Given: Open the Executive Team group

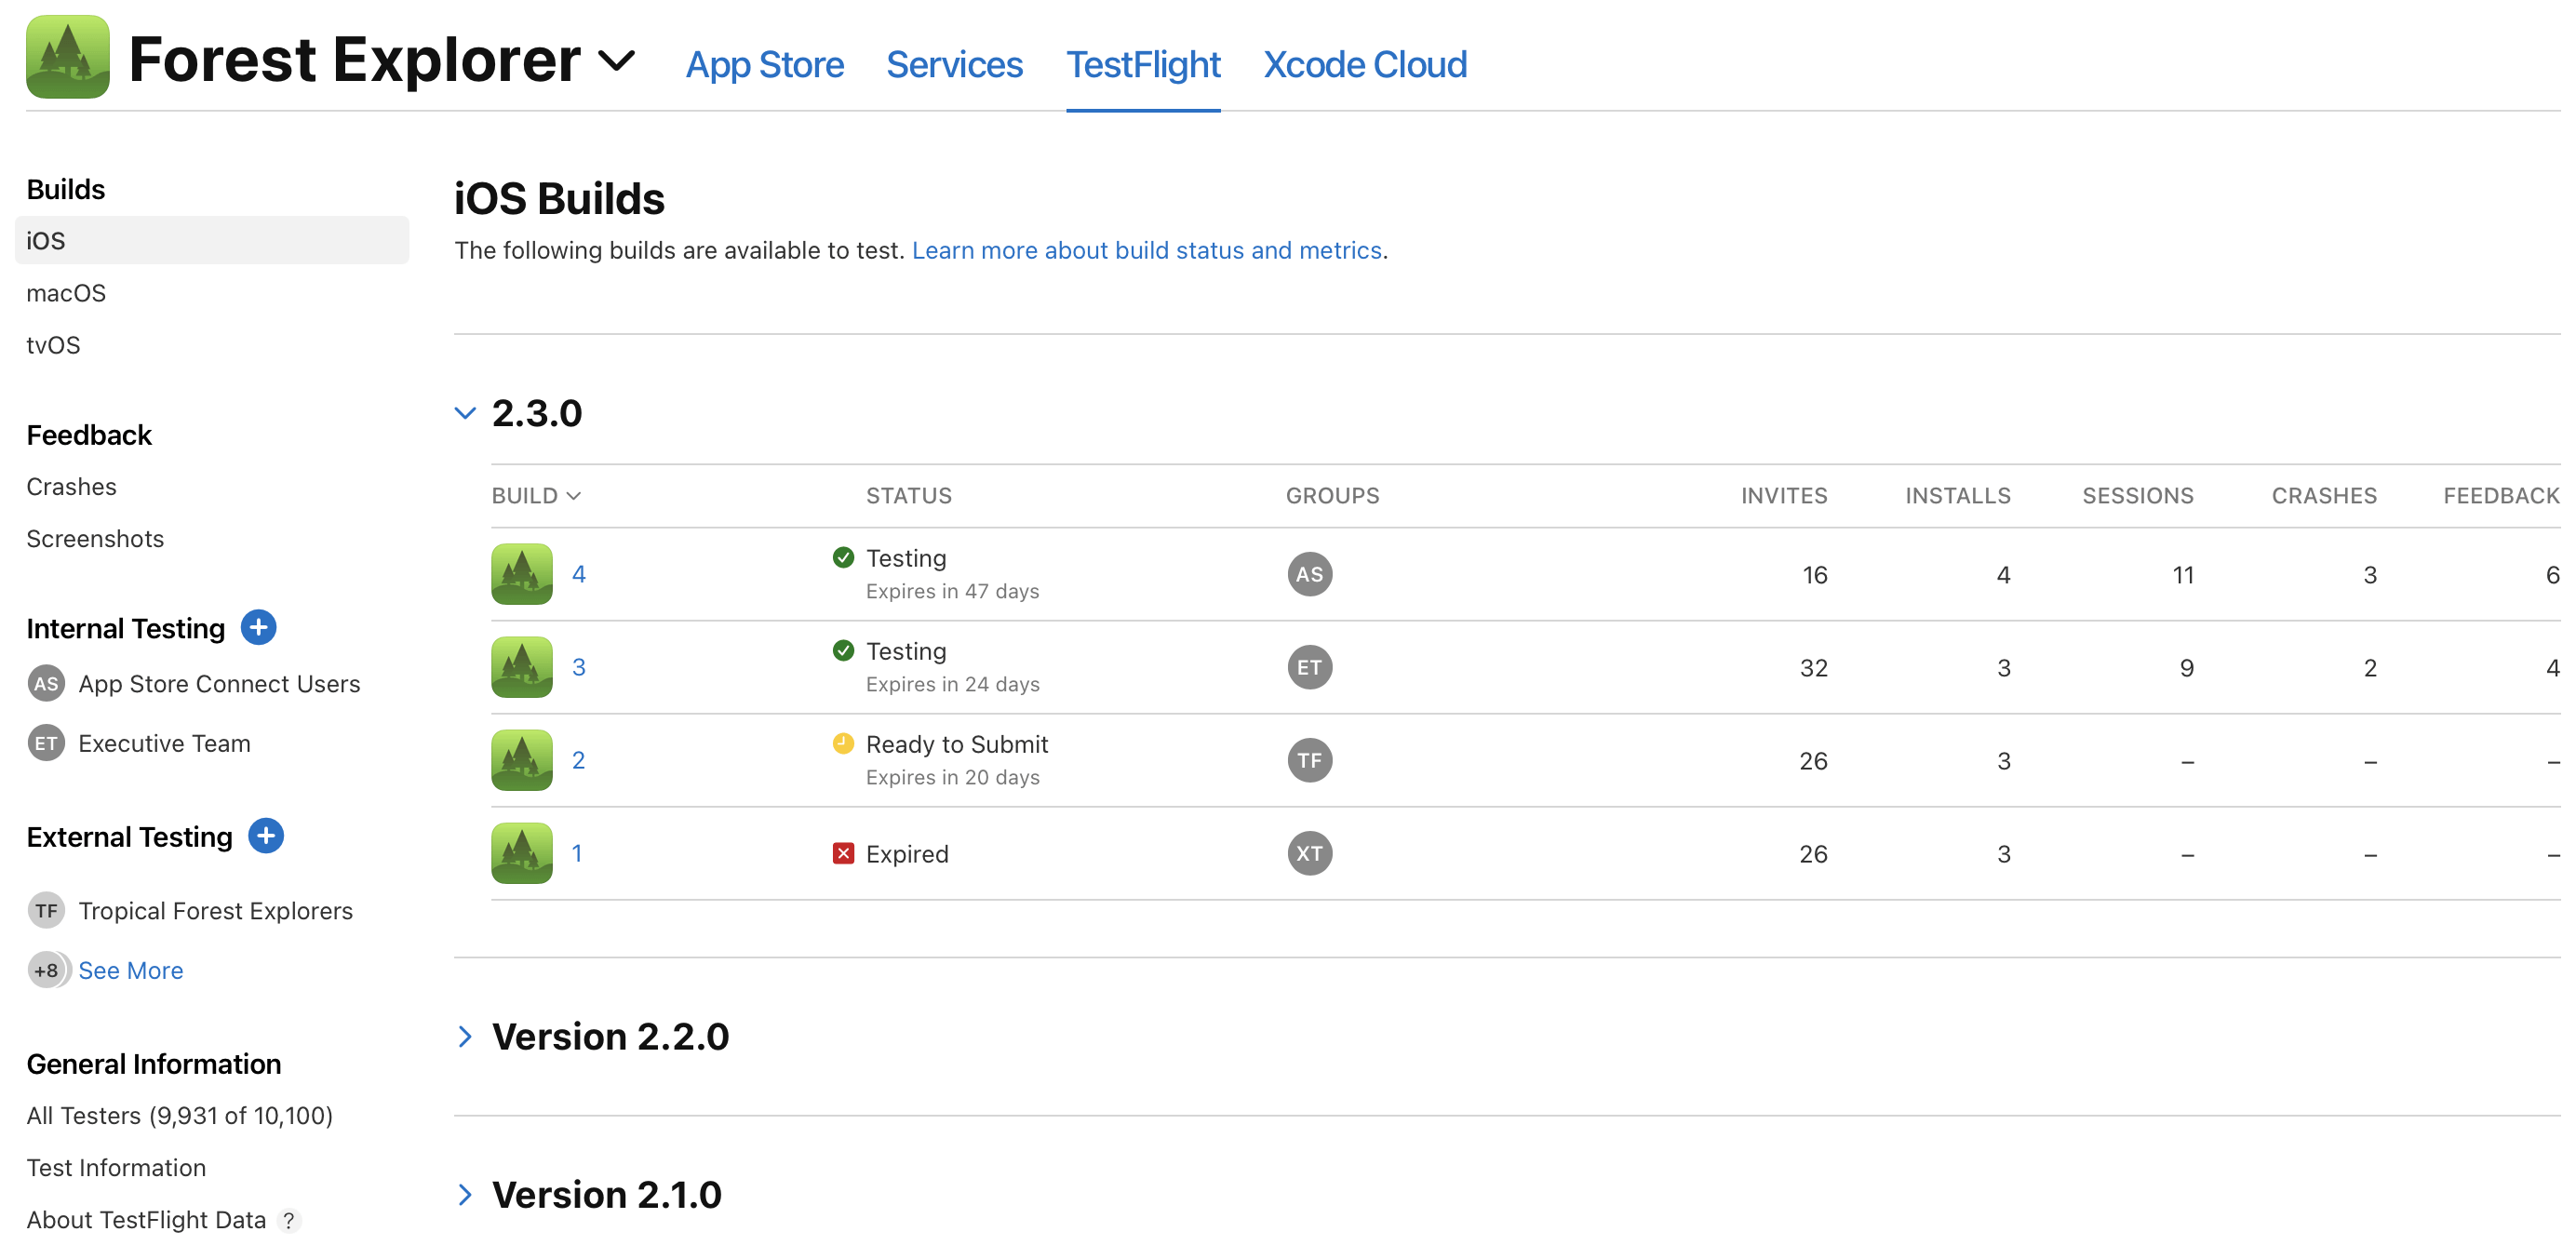Looking at the screenshot, I should [164, 743].
